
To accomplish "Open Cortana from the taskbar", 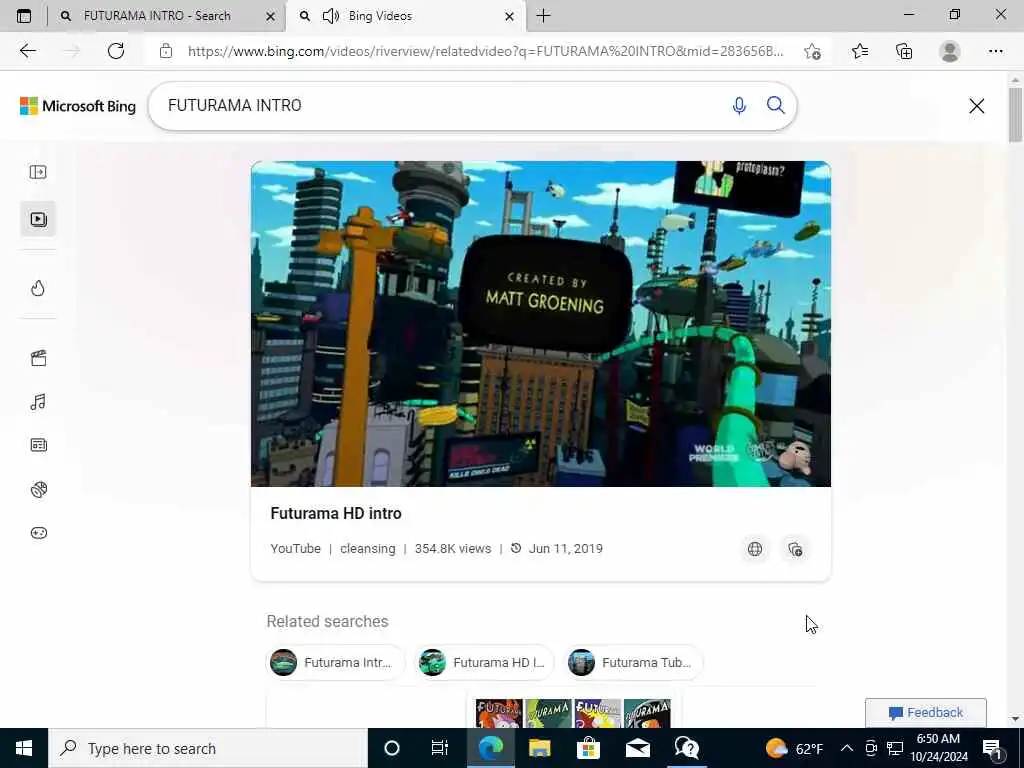I will coord(391,748).
